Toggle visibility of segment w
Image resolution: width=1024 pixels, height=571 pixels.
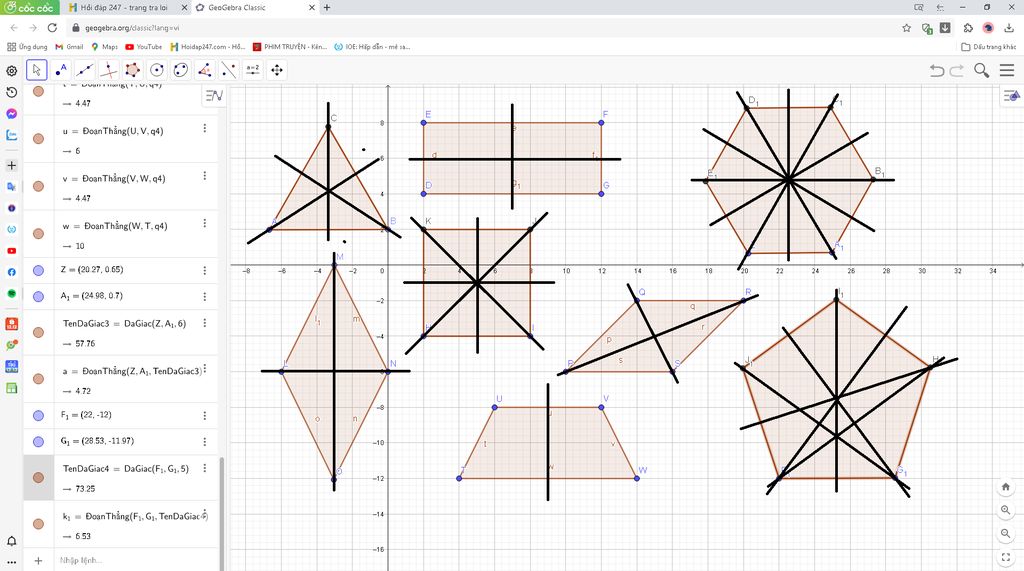pyautogui.click(x=39, y=234)
